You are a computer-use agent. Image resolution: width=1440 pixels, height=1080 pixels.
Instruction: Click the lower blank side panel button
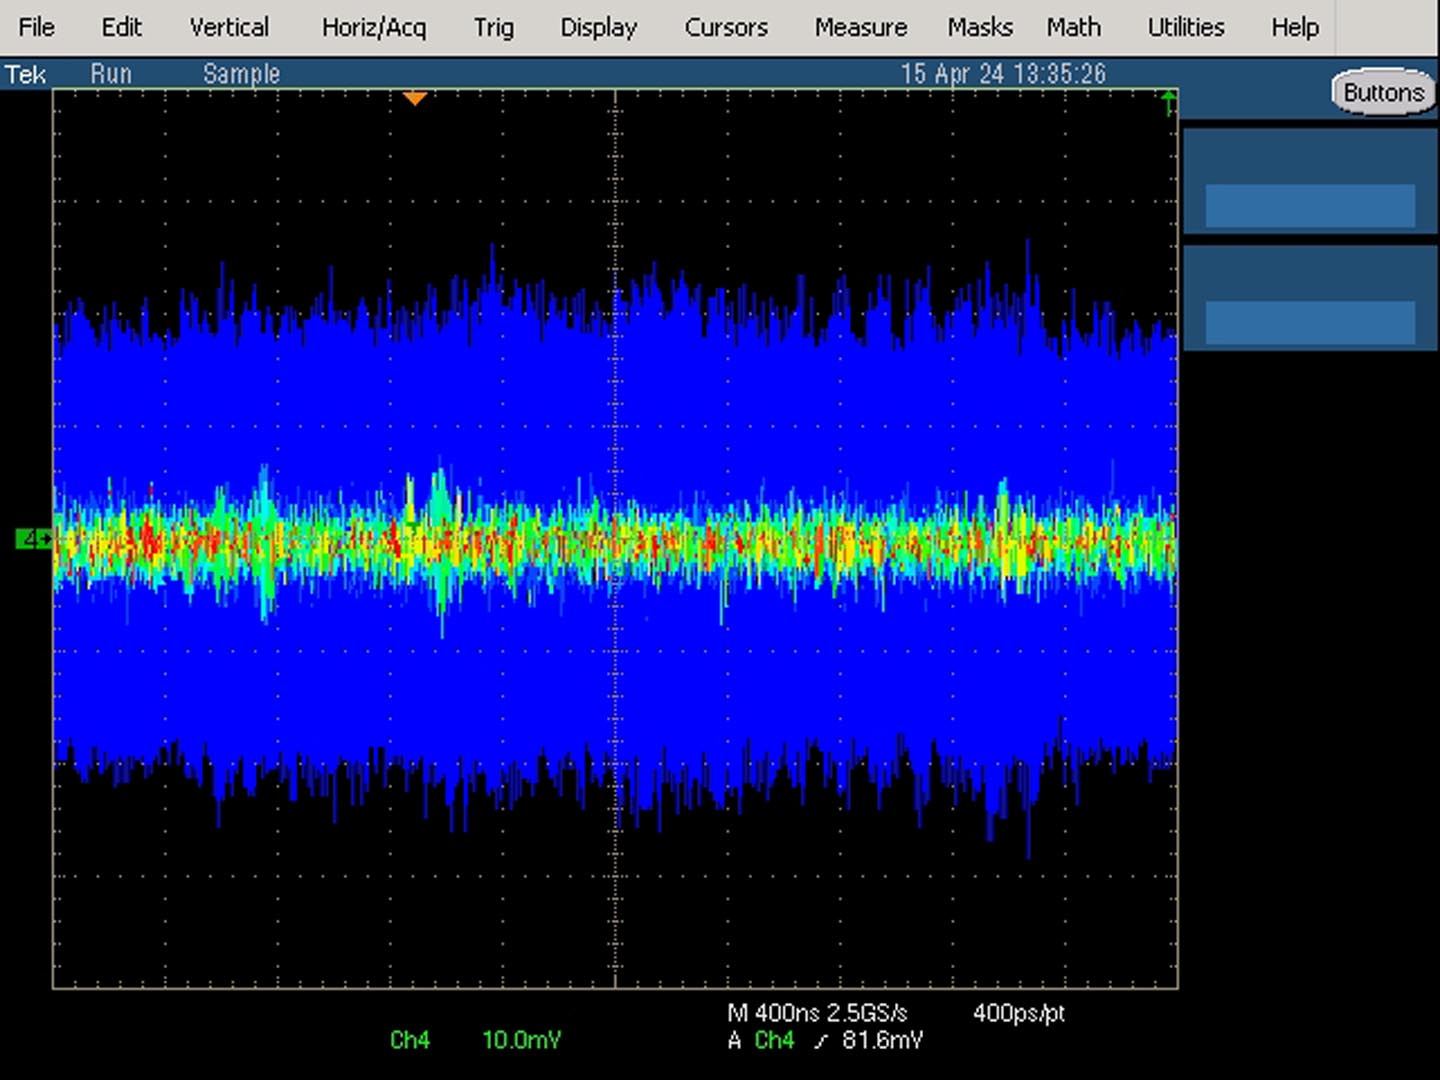tap(1310, 323)
